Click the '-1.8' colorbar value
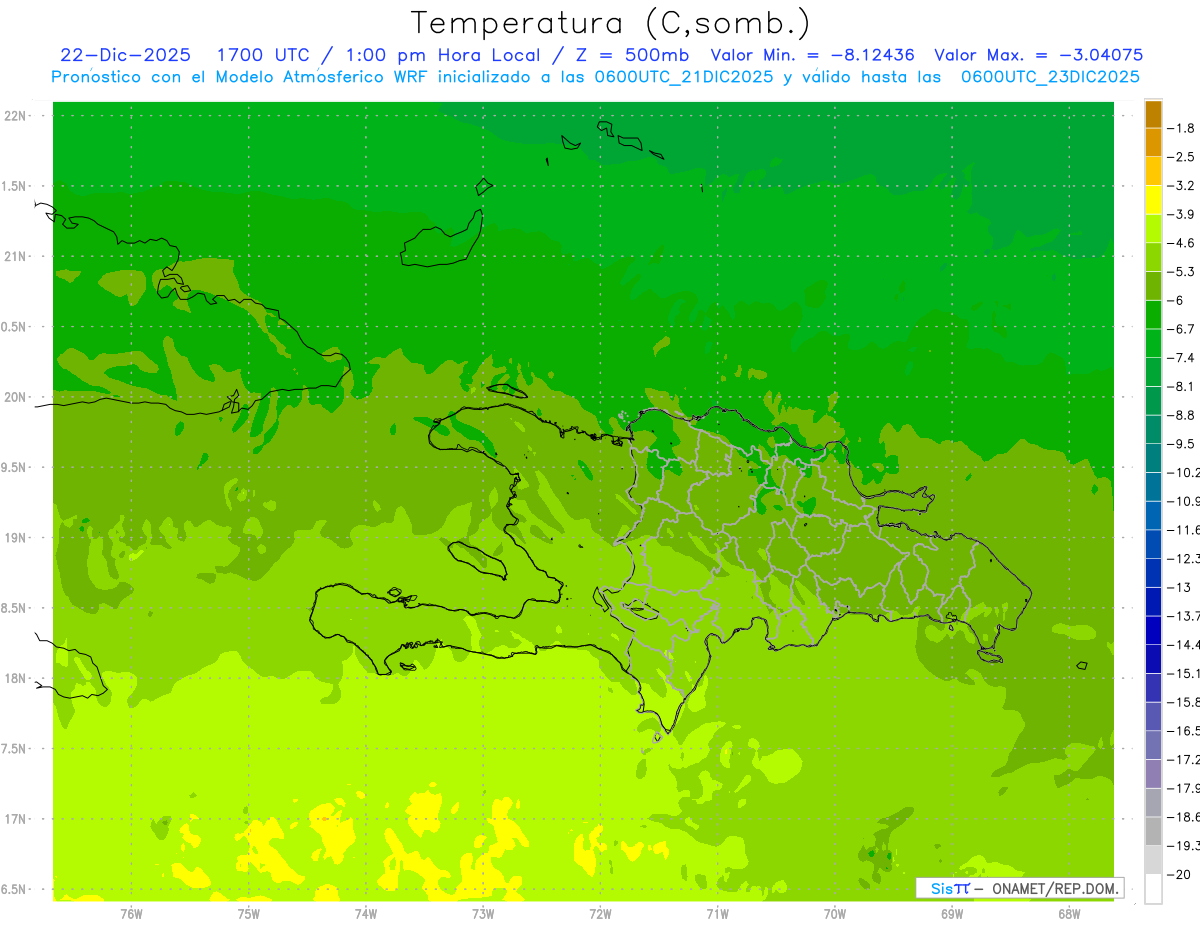The width and height of the screenshot is (1200, 927). pos(1182,128)
